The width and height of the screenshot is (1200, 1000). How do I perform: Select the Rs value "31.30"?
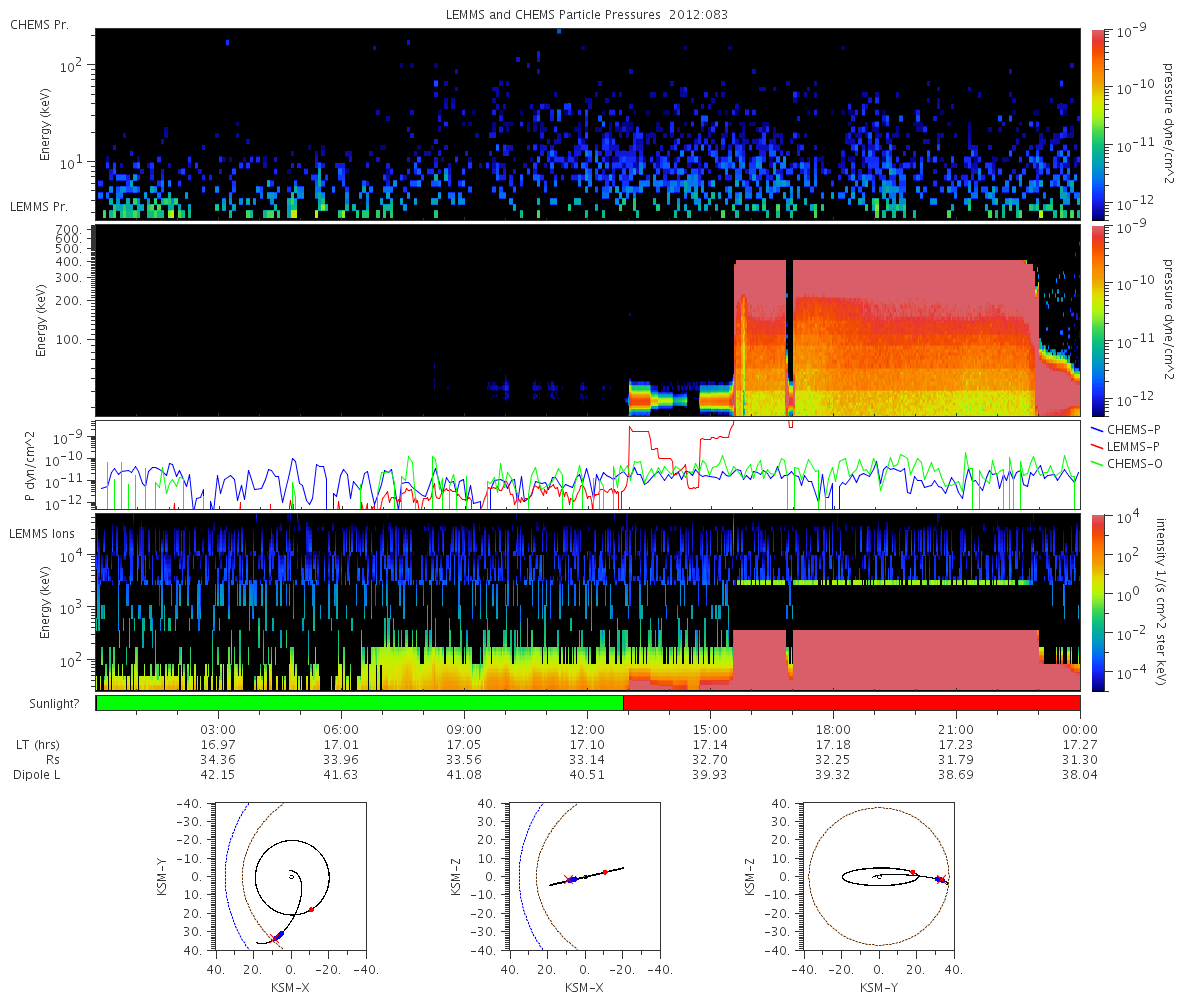(1080, 760)
